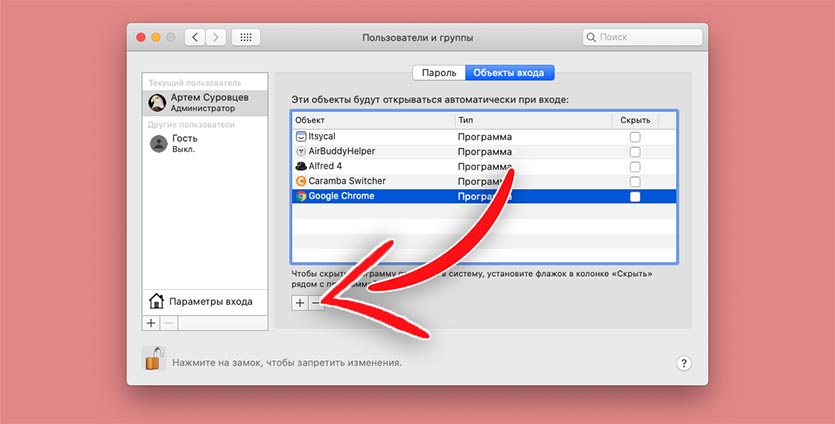
Task: Add login item with plus button
Action: 300,303
